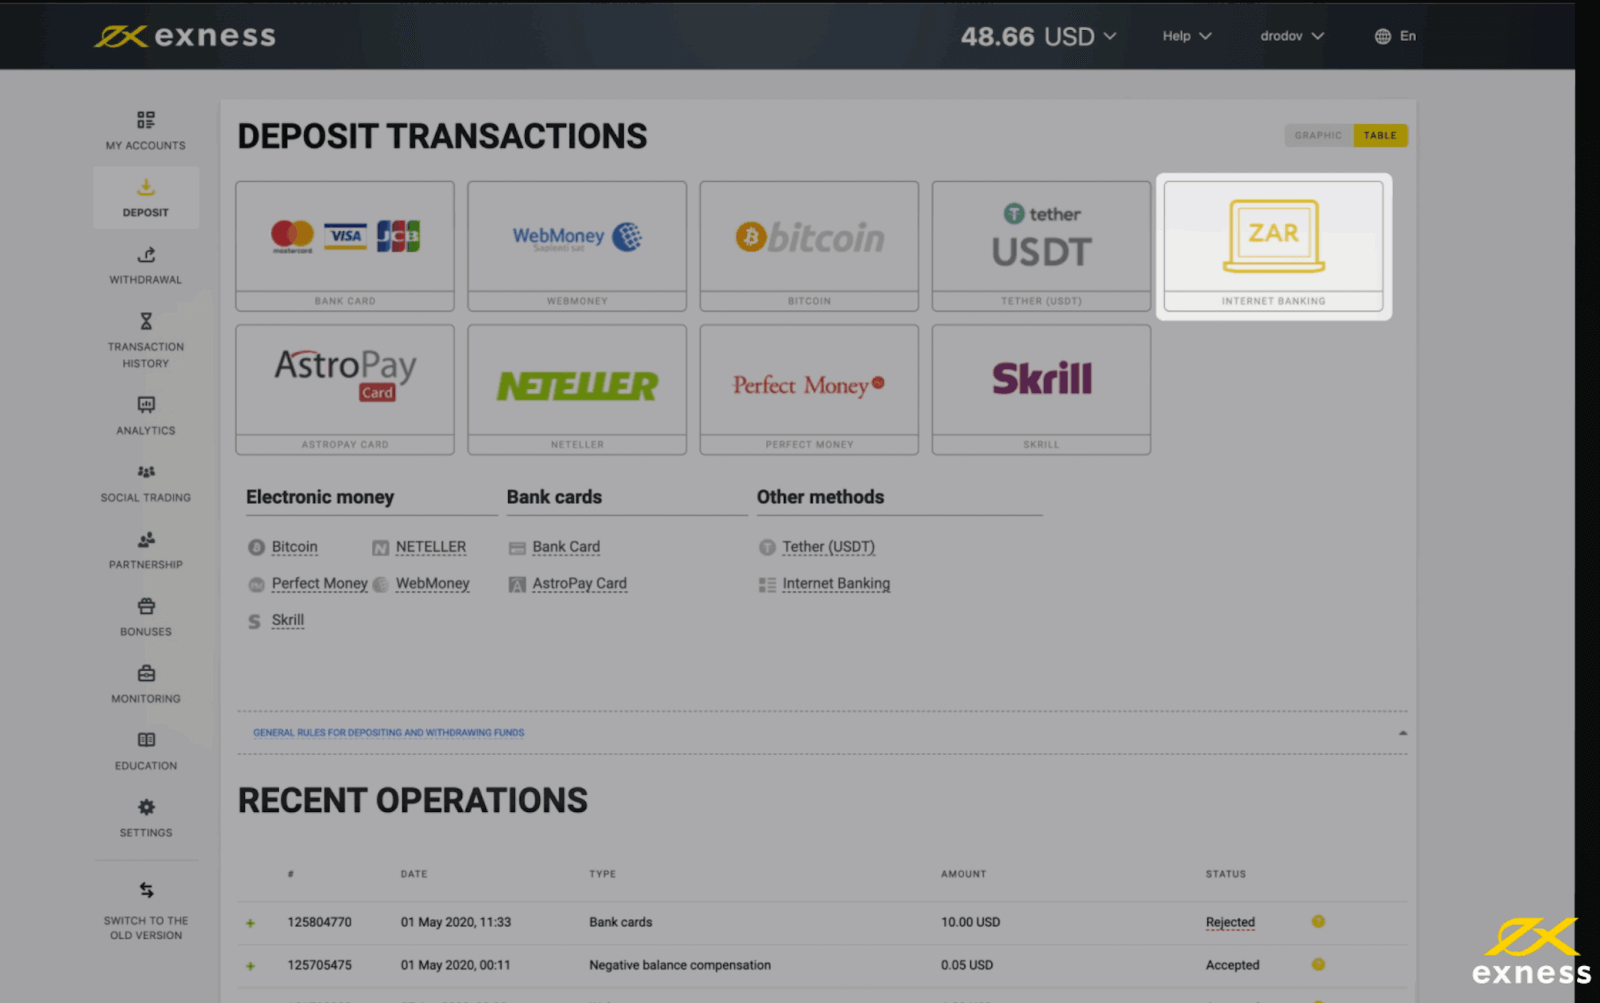The image size is (1600, 1003).
Task: Click the AstroPay Card list icon
Action: coord(517,584)
